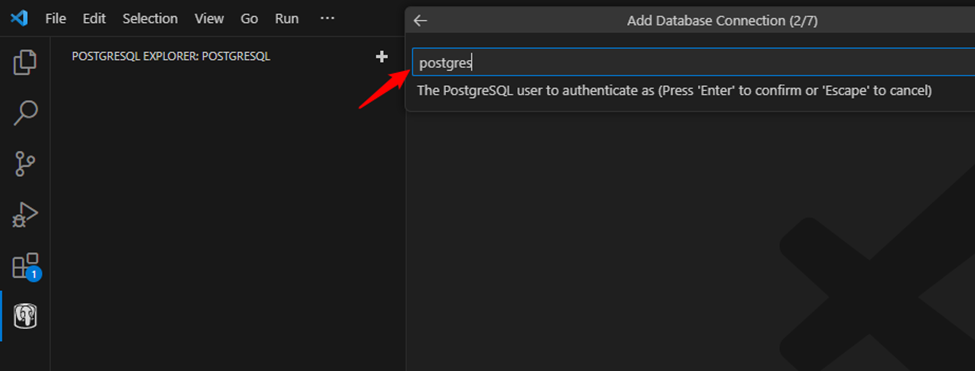Expand the menu bar overflow ellipsis
This screenshot has width=975, height=371.
(327, 19)
